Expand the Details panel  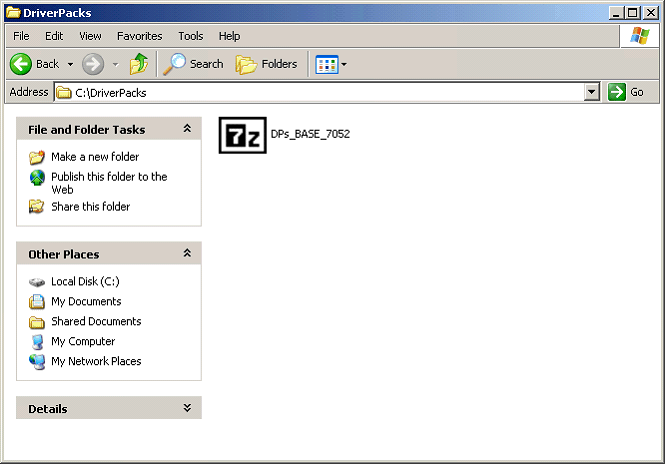tap(187, 408)
